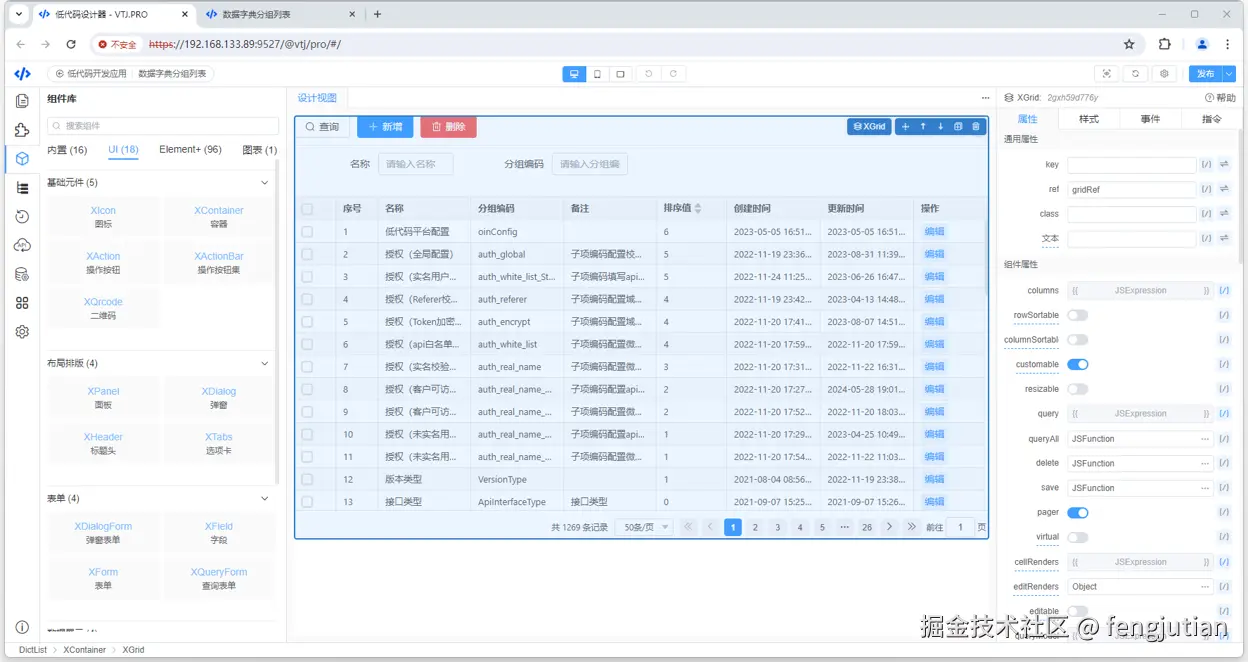Screen dimensions: 1248x662
Task: Switch to mobile phone preview mode
Action: point(598,74)
